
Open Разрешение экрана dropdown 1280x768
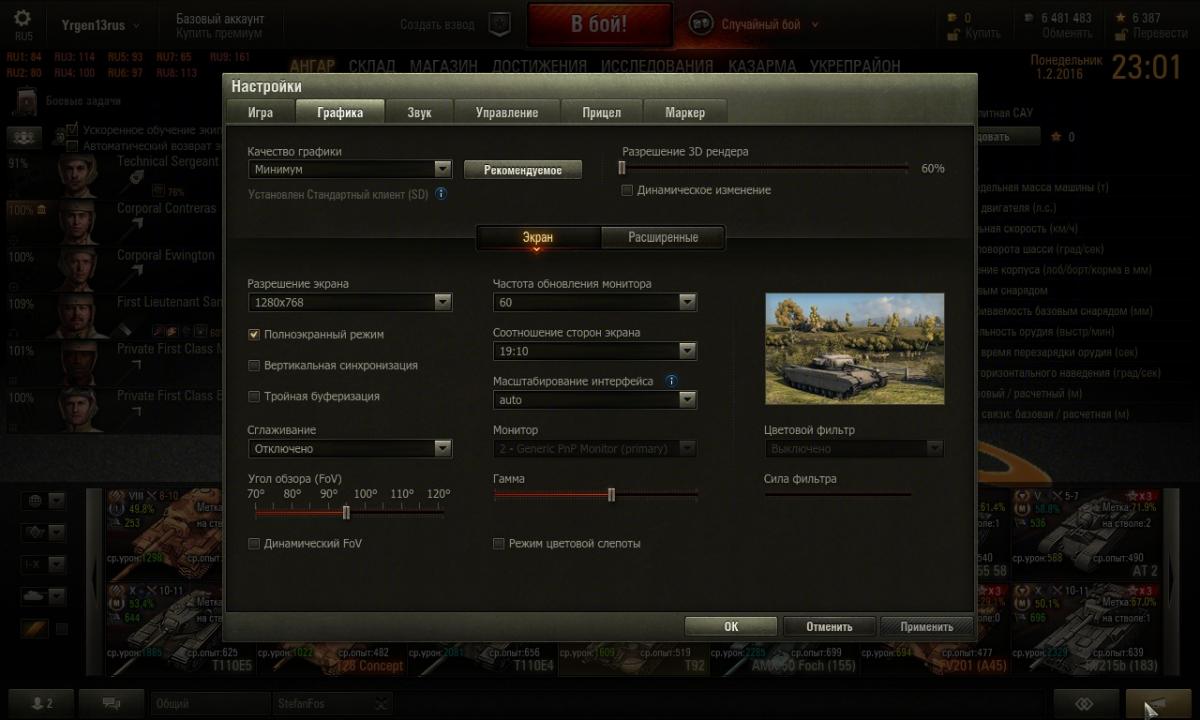350,302
